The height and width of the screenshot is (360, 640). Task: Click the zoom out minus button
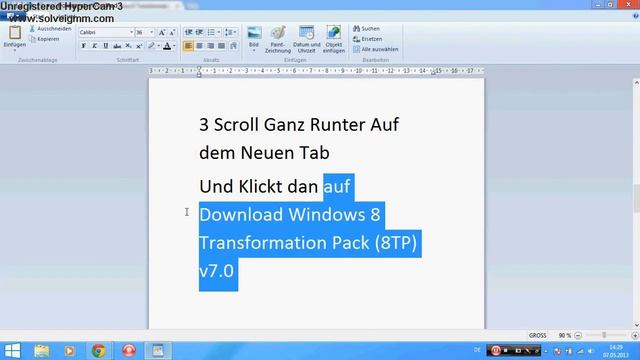[x=578, y=335]
